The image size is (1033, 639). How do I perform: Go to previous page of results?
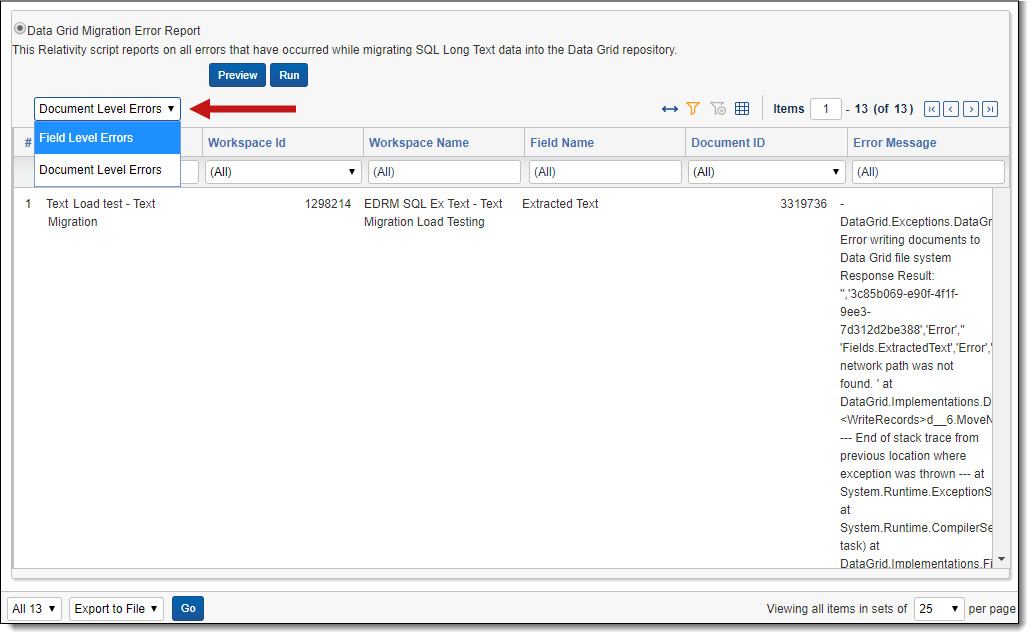[951, 109]
